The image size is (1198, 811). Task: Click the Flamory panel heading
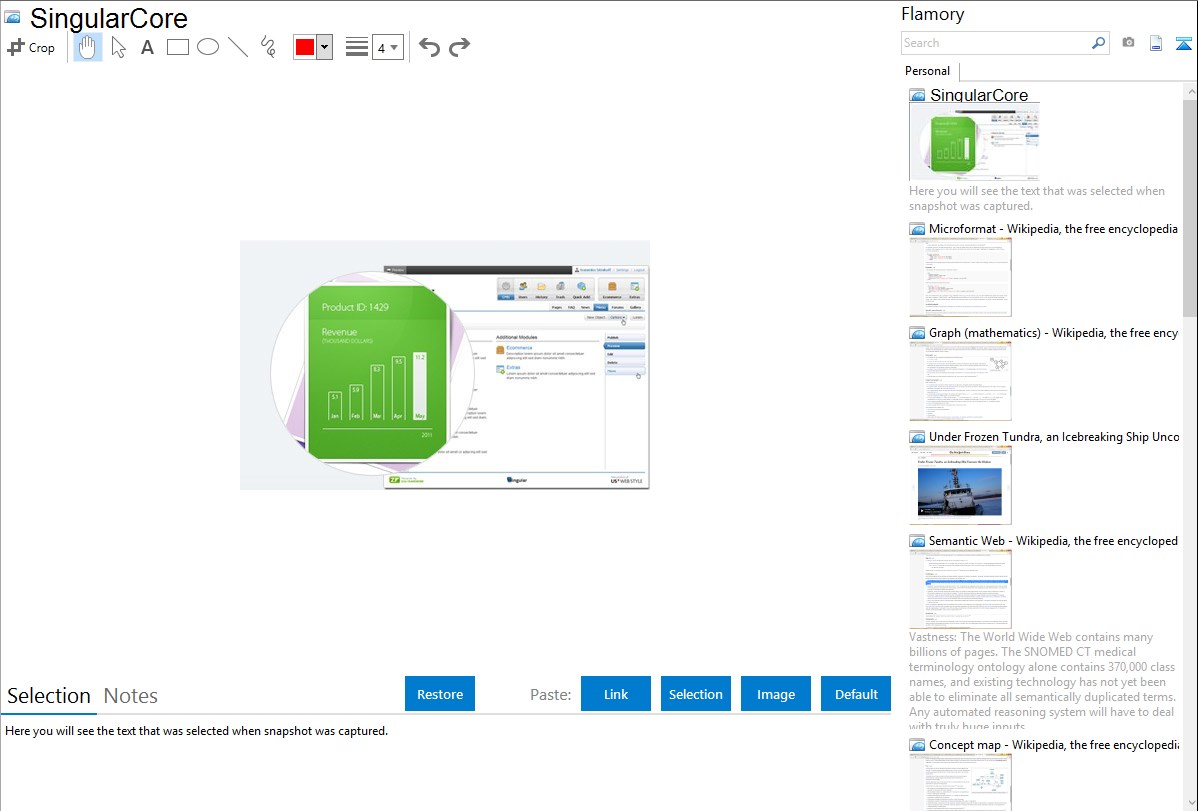(932, 14)
